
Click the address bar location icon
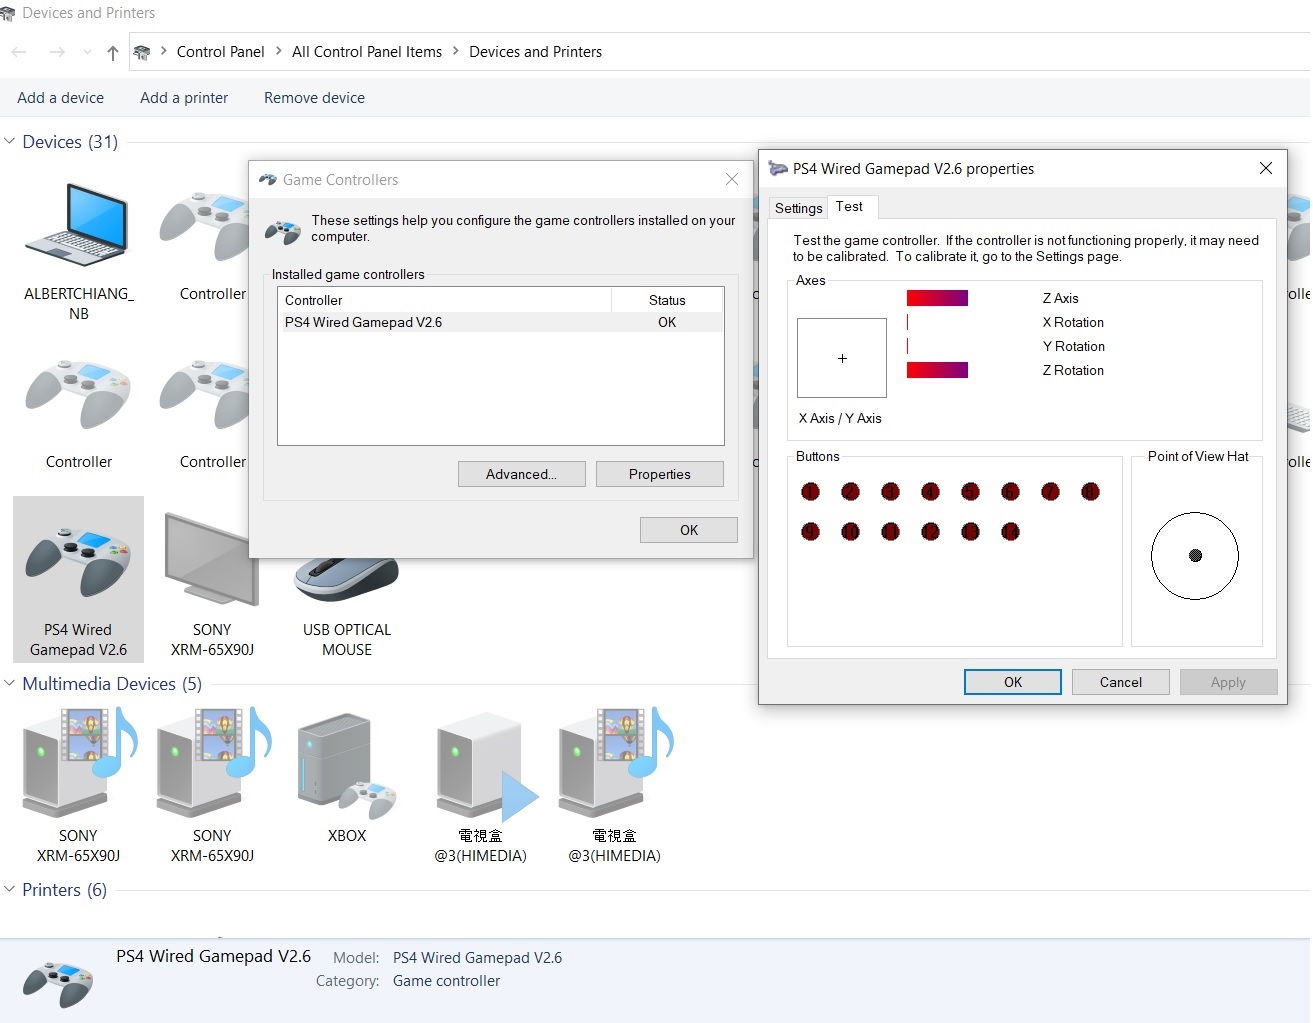tap(142, 52)
